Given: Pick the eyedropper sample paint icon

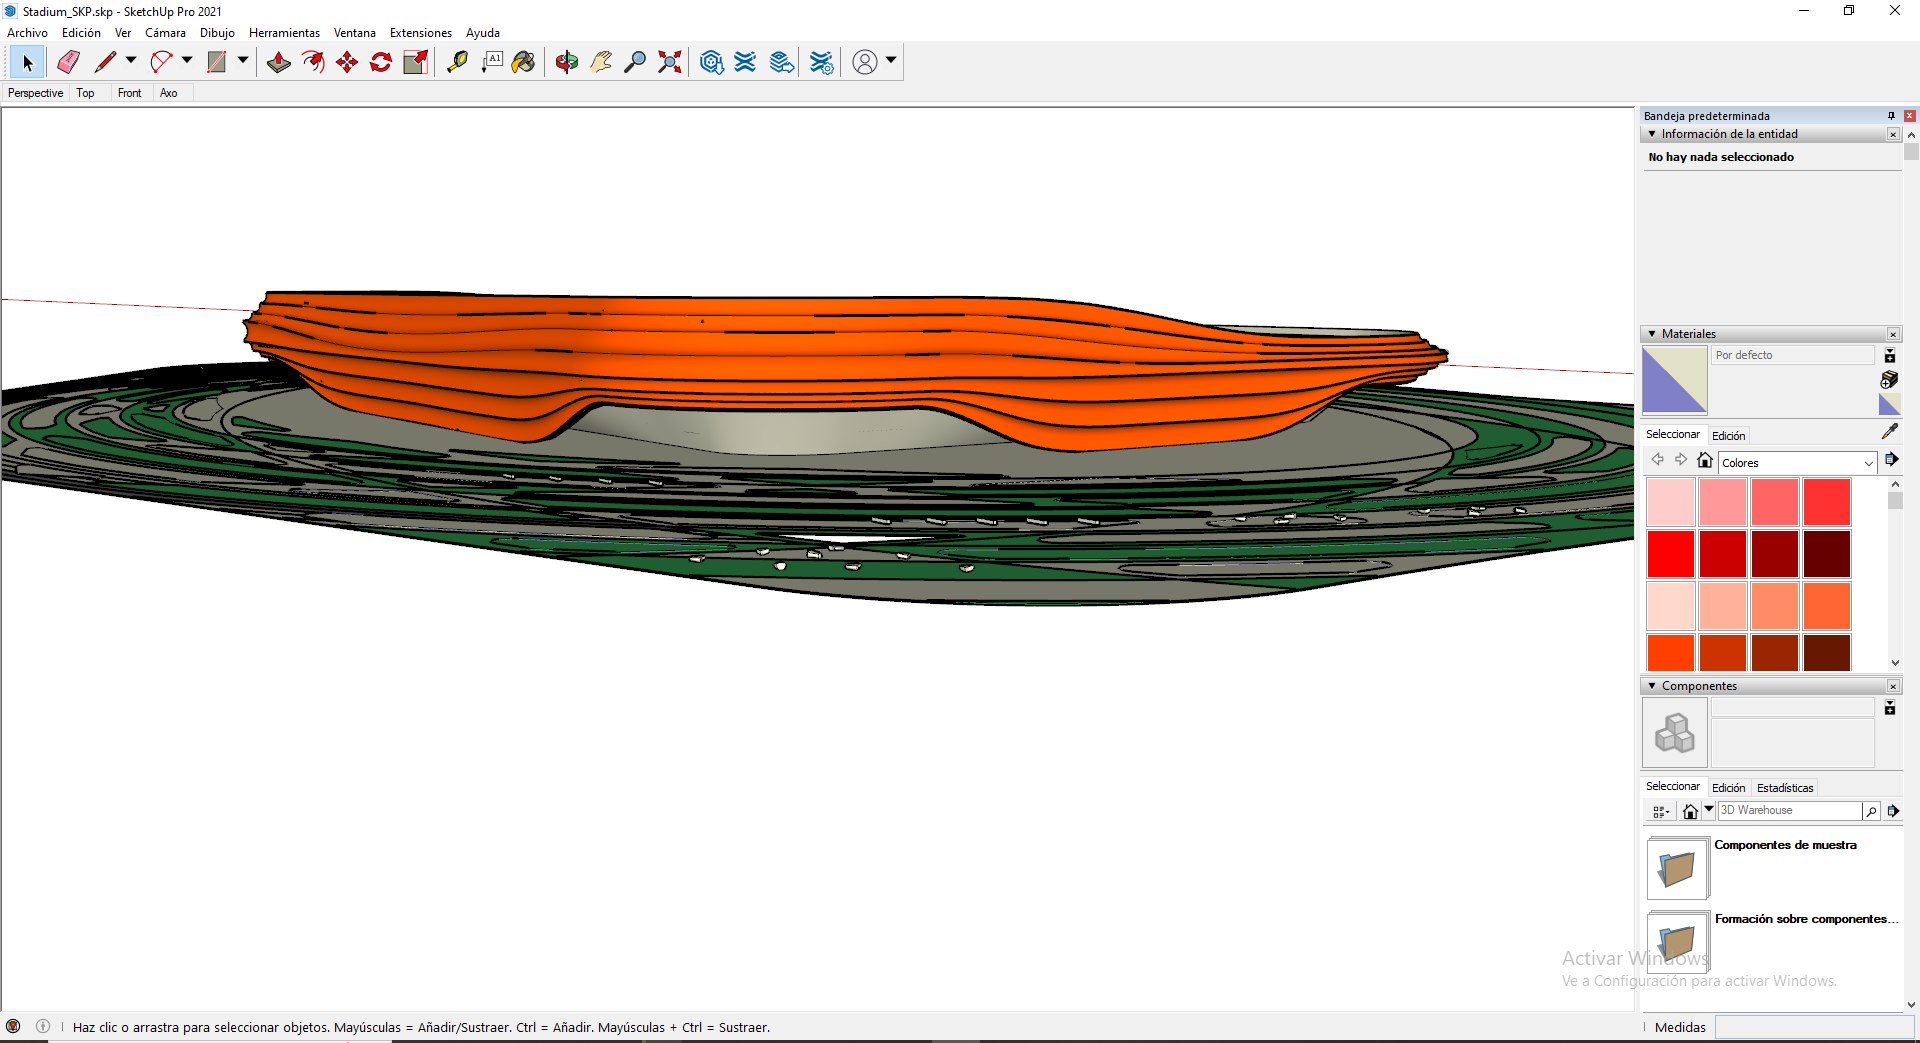Looking at the screenshot, I should (x=1889, y=431).
